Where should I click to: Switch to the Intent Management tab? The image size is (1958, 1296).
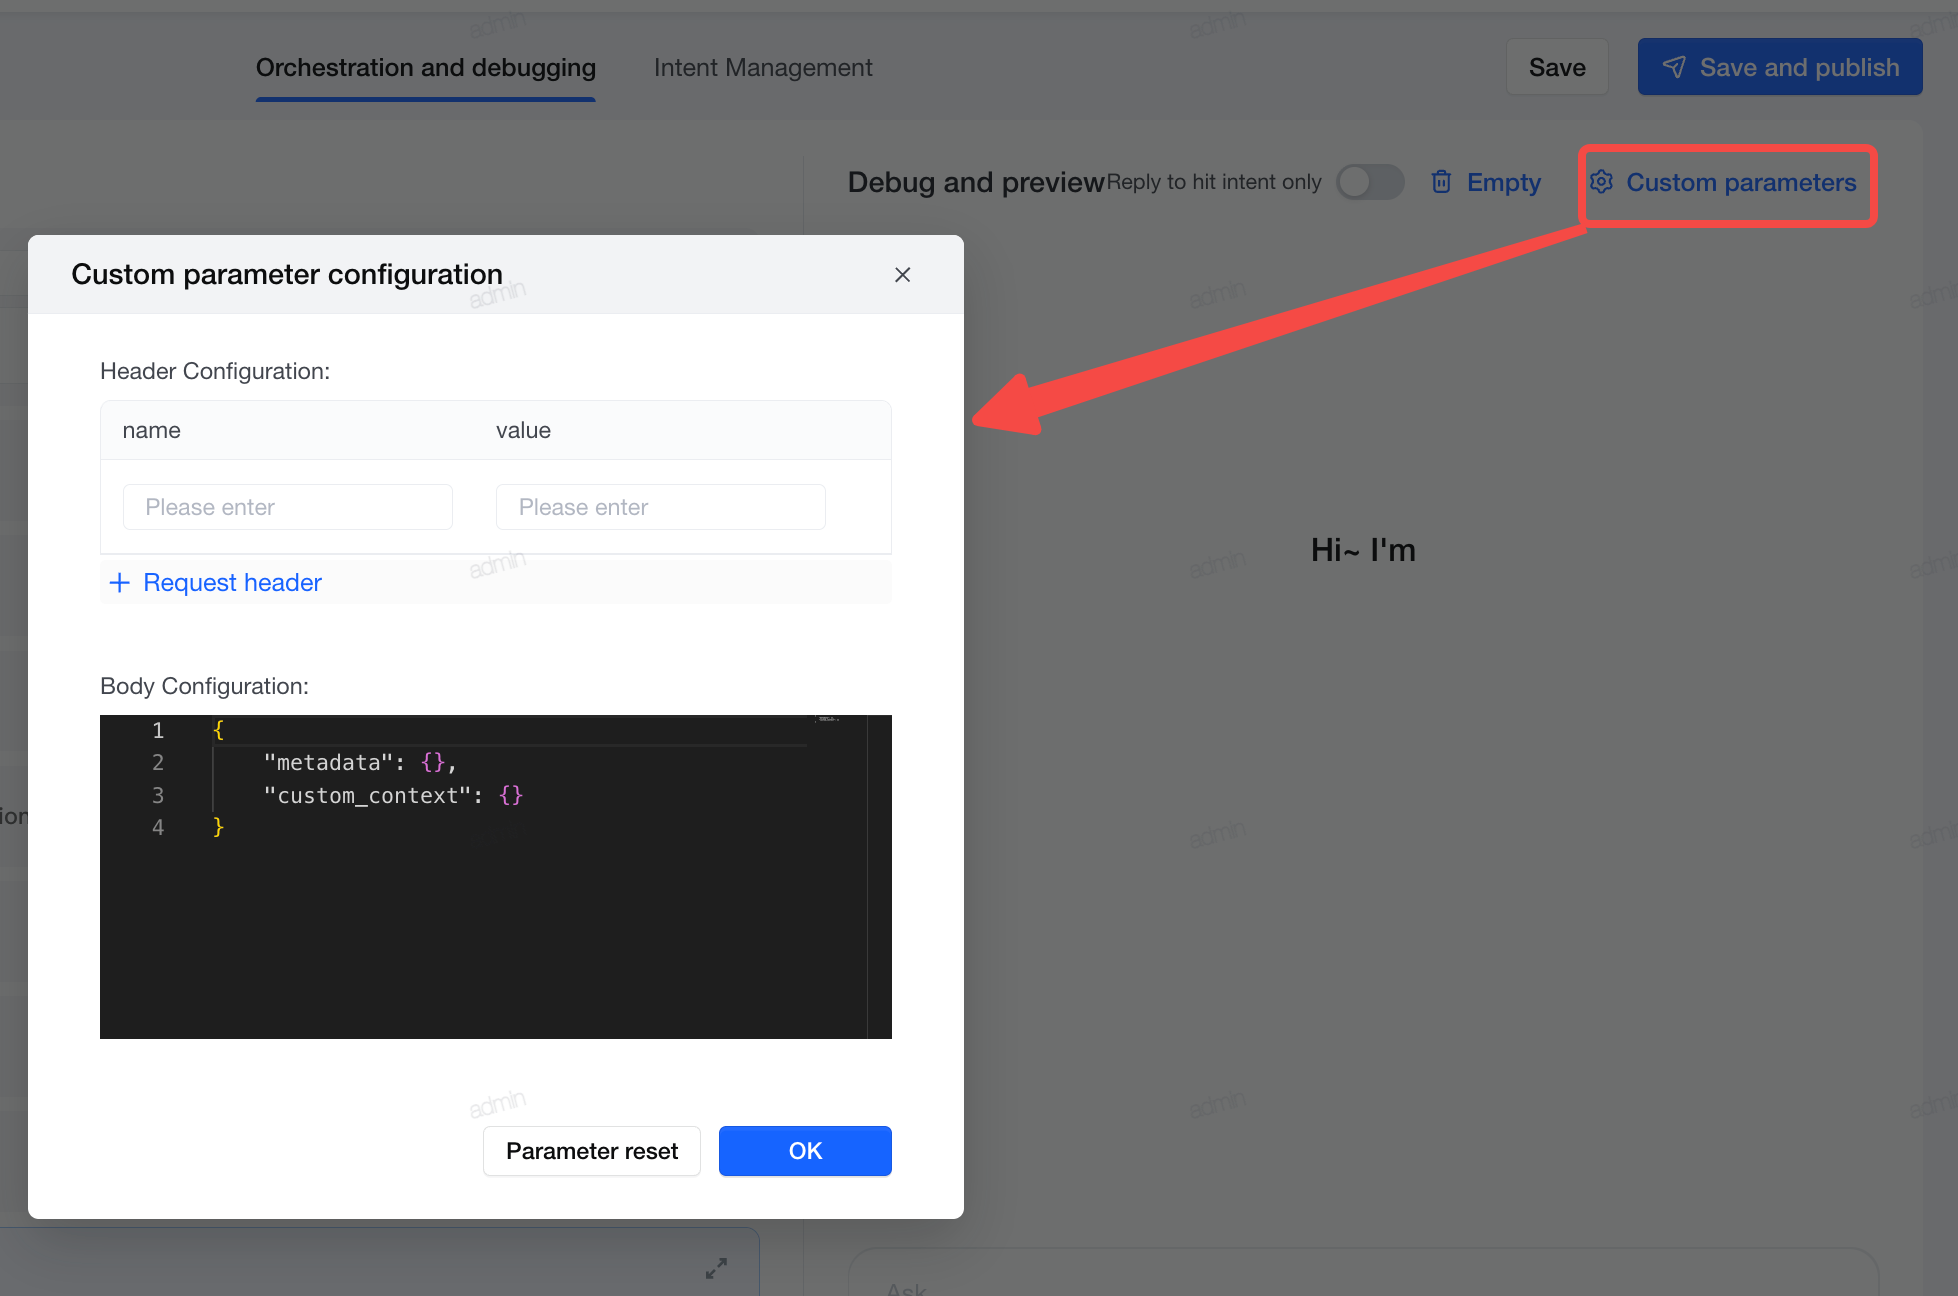tap(762, 67)
